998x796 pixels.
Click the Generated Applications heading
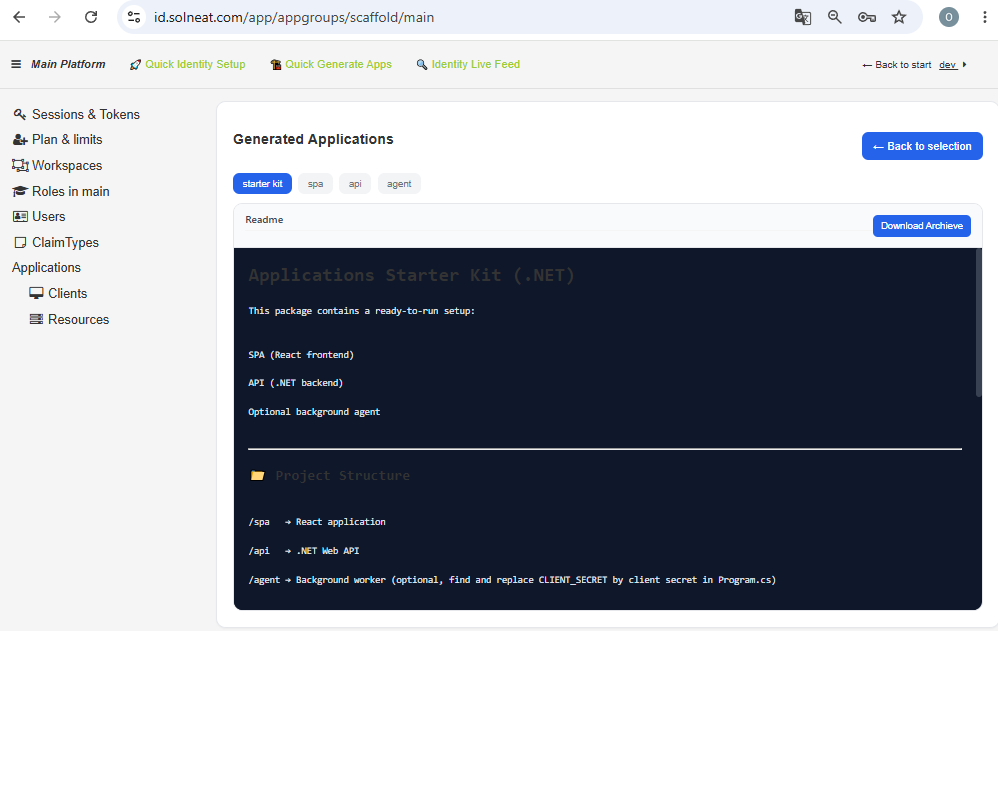click(x=313, y=139)
